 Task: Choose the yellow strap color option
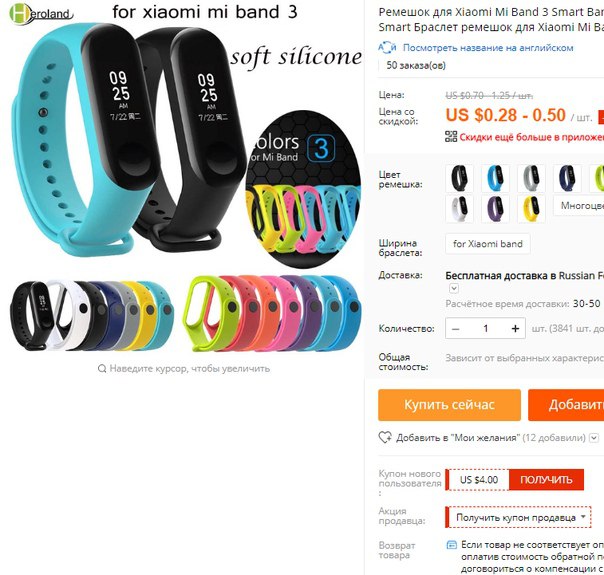click(x=531, y=209)
